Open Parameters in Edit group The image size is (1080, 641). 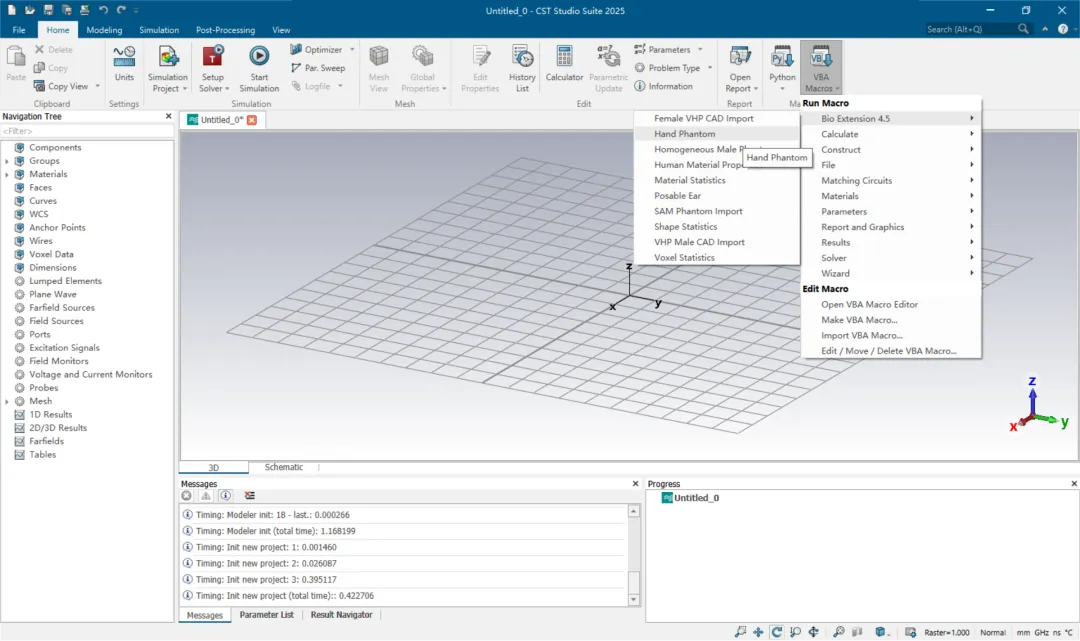point(663,50)
